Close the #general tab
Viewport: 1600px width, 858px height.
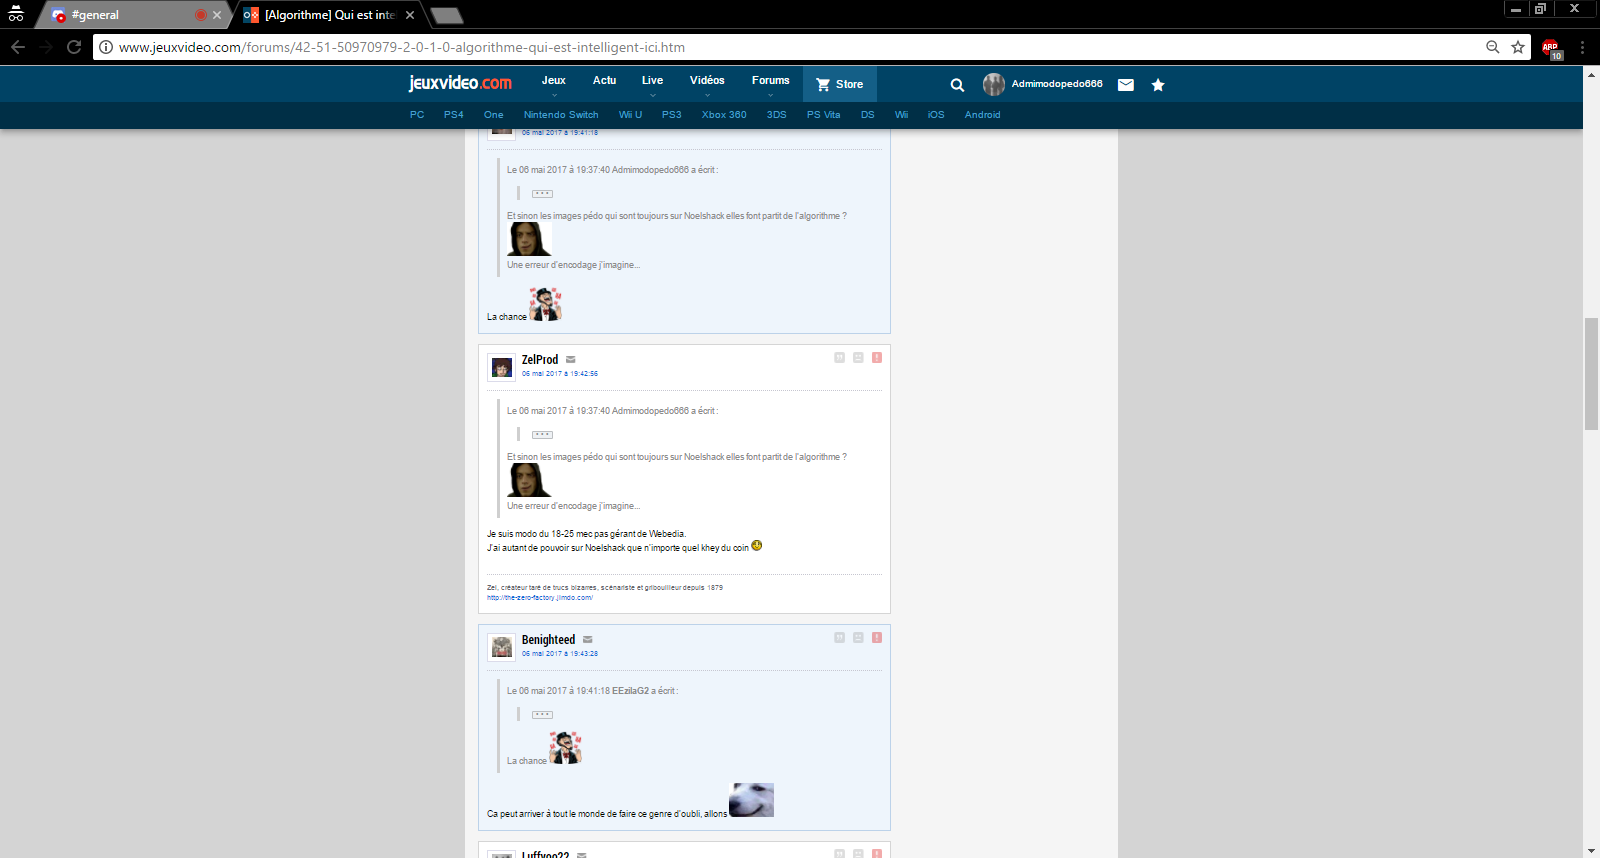pyautogui.click(x=217, y=15)
